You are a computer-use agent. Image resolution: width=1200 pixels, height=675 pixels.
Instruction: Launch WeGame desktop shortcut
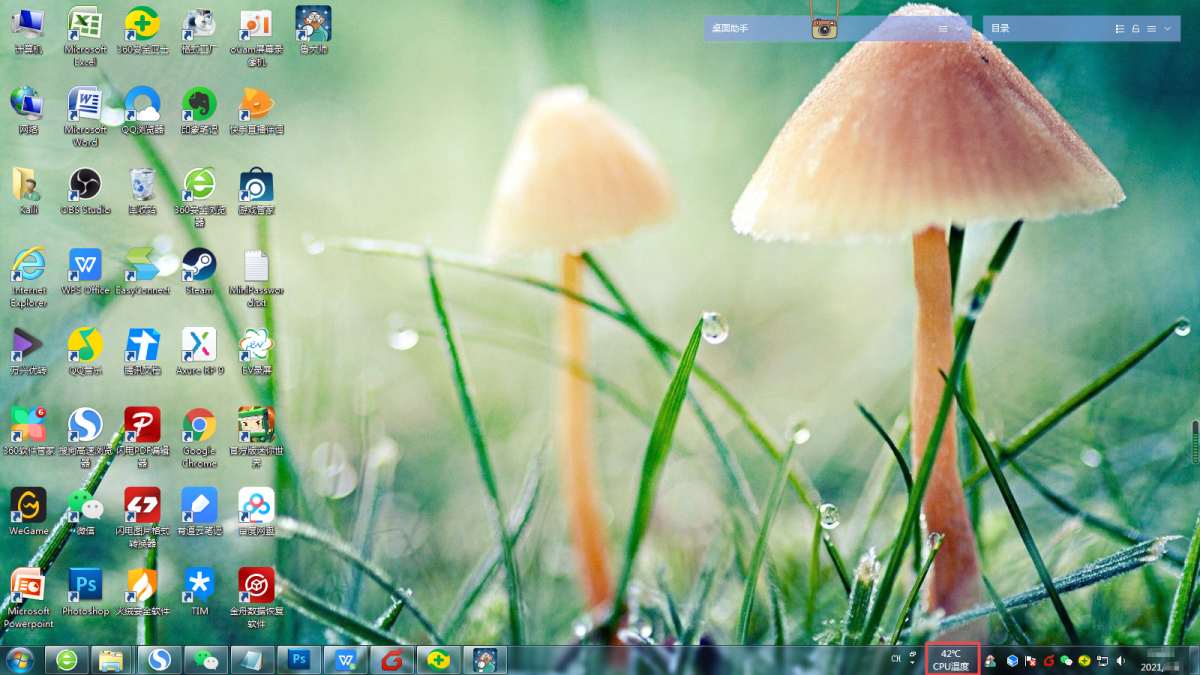pyautogui.click(x=28, y=512)
